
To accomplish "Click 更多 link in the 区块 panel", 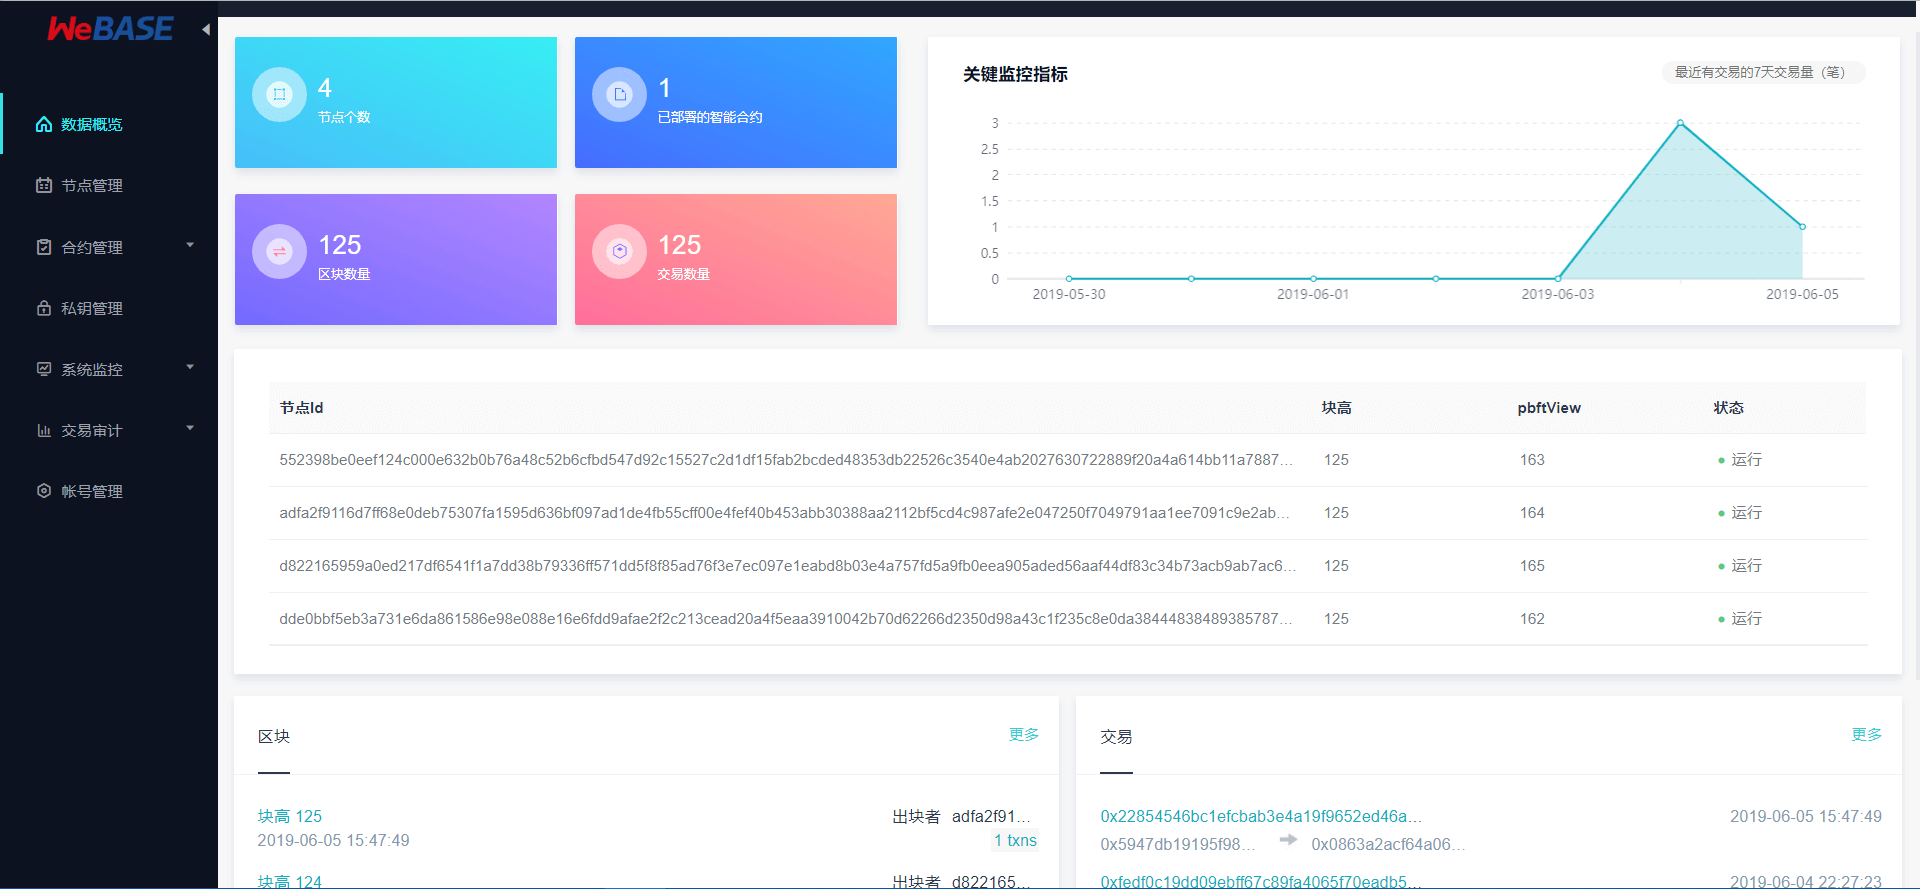I will [x=1023, y=735].
